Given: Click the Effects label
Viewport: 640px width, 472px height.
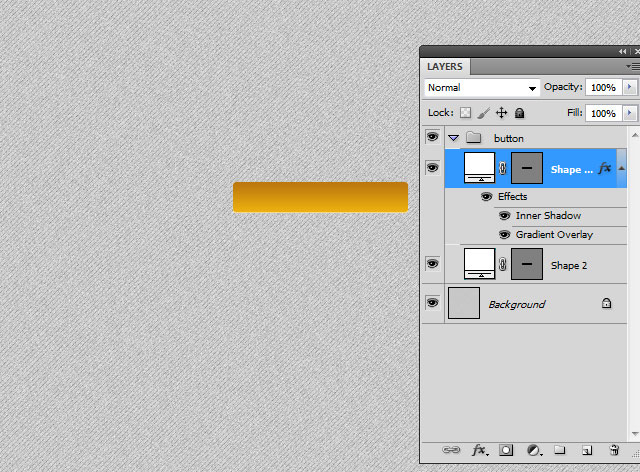Looking at the screenshot, I should [513, 196].
